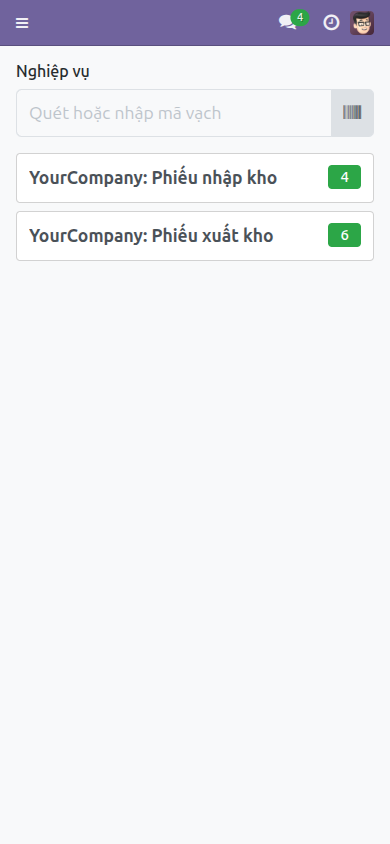Click the barcode scan icon button
This screenshot has width=390, height=844.
(352, 112)
